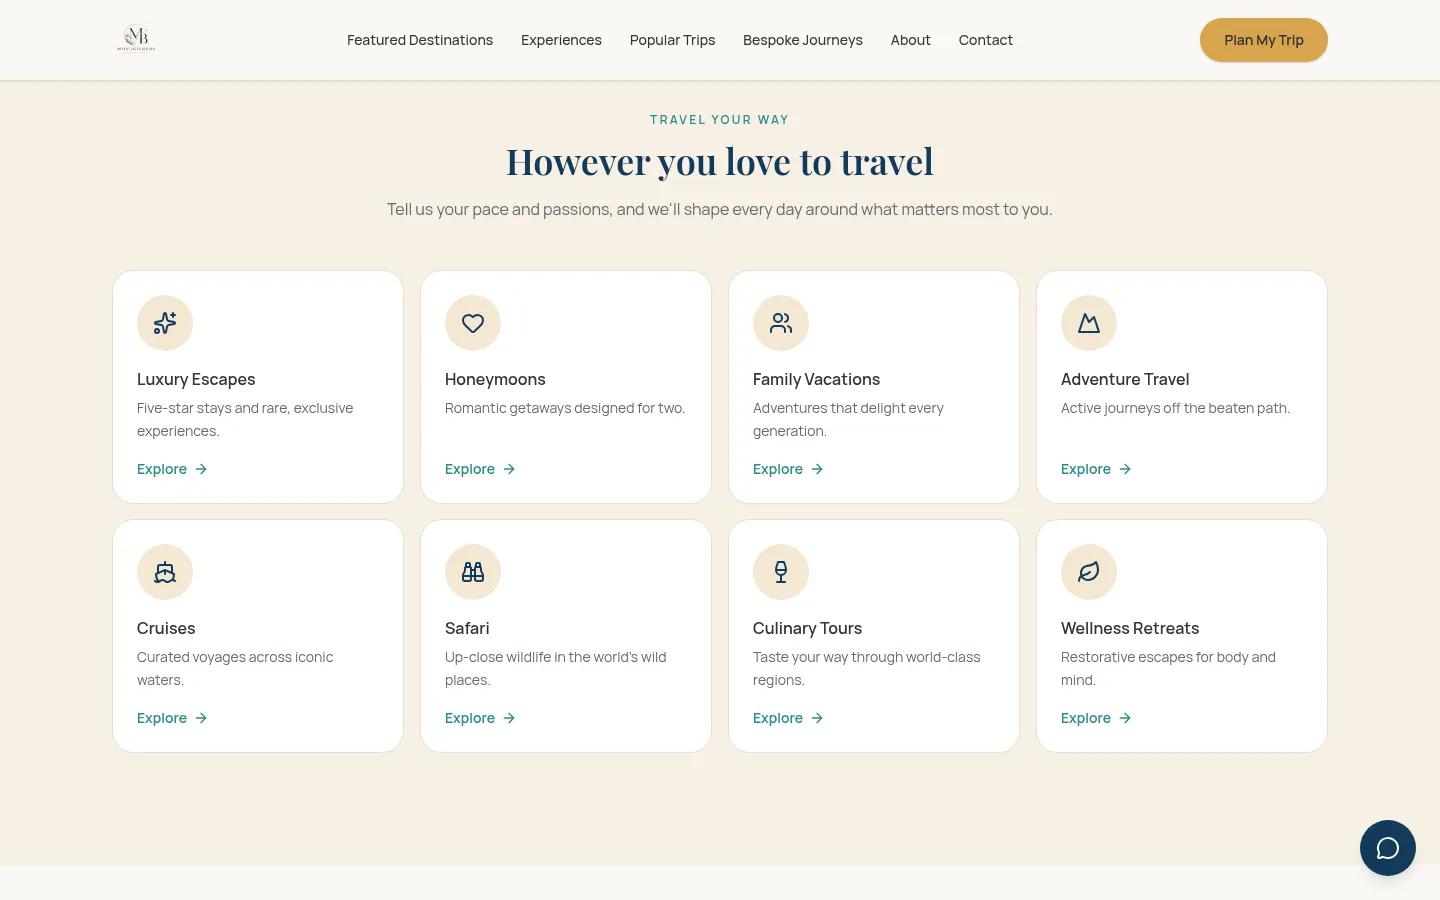Click 'Romantic getaways designed for two.' text
The width and height of the screenshot is (1440, 900).
click(565, 408)
